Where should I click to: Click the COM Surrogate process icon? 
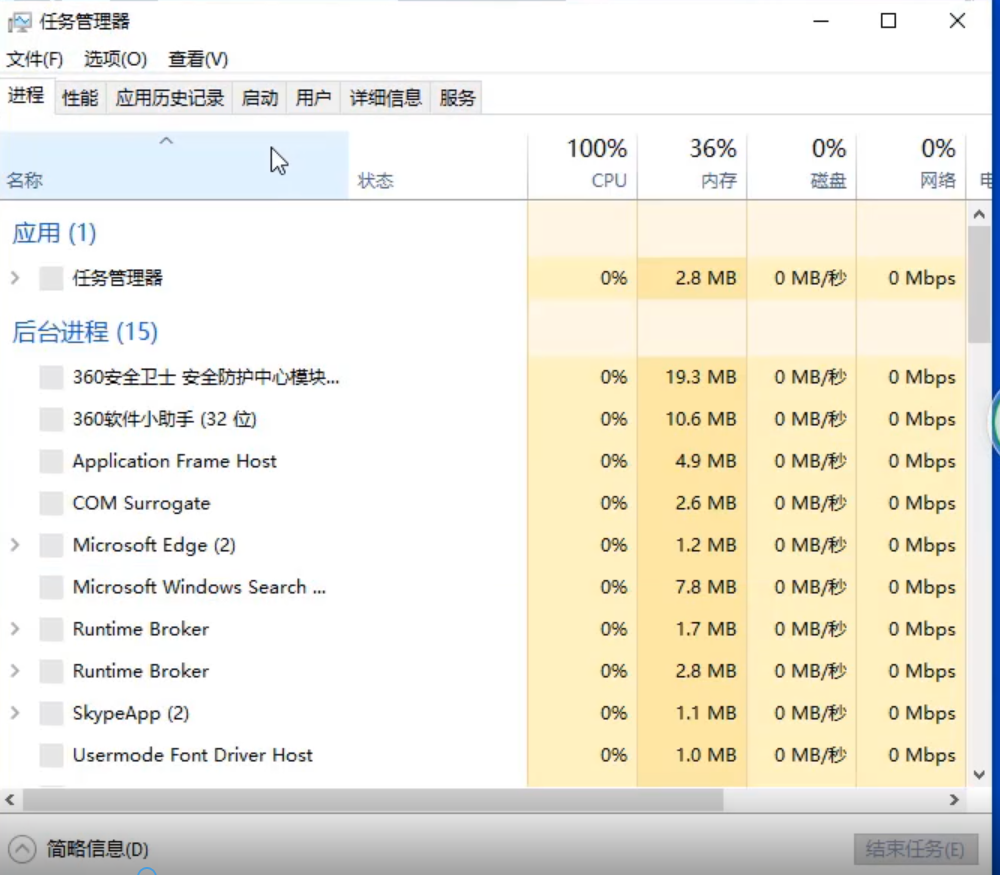tap(51, 504)
